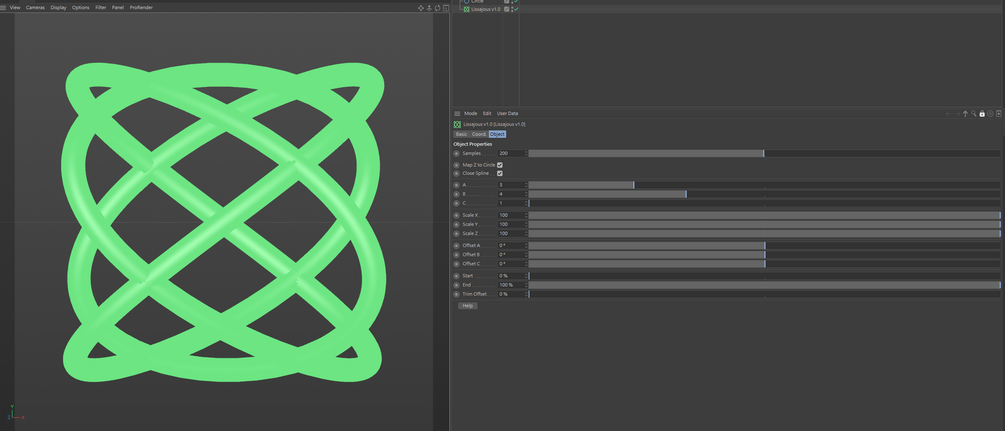This screenshot has height=431, width=1005.
Task: Click the Help button
Action: coord(468,306)
